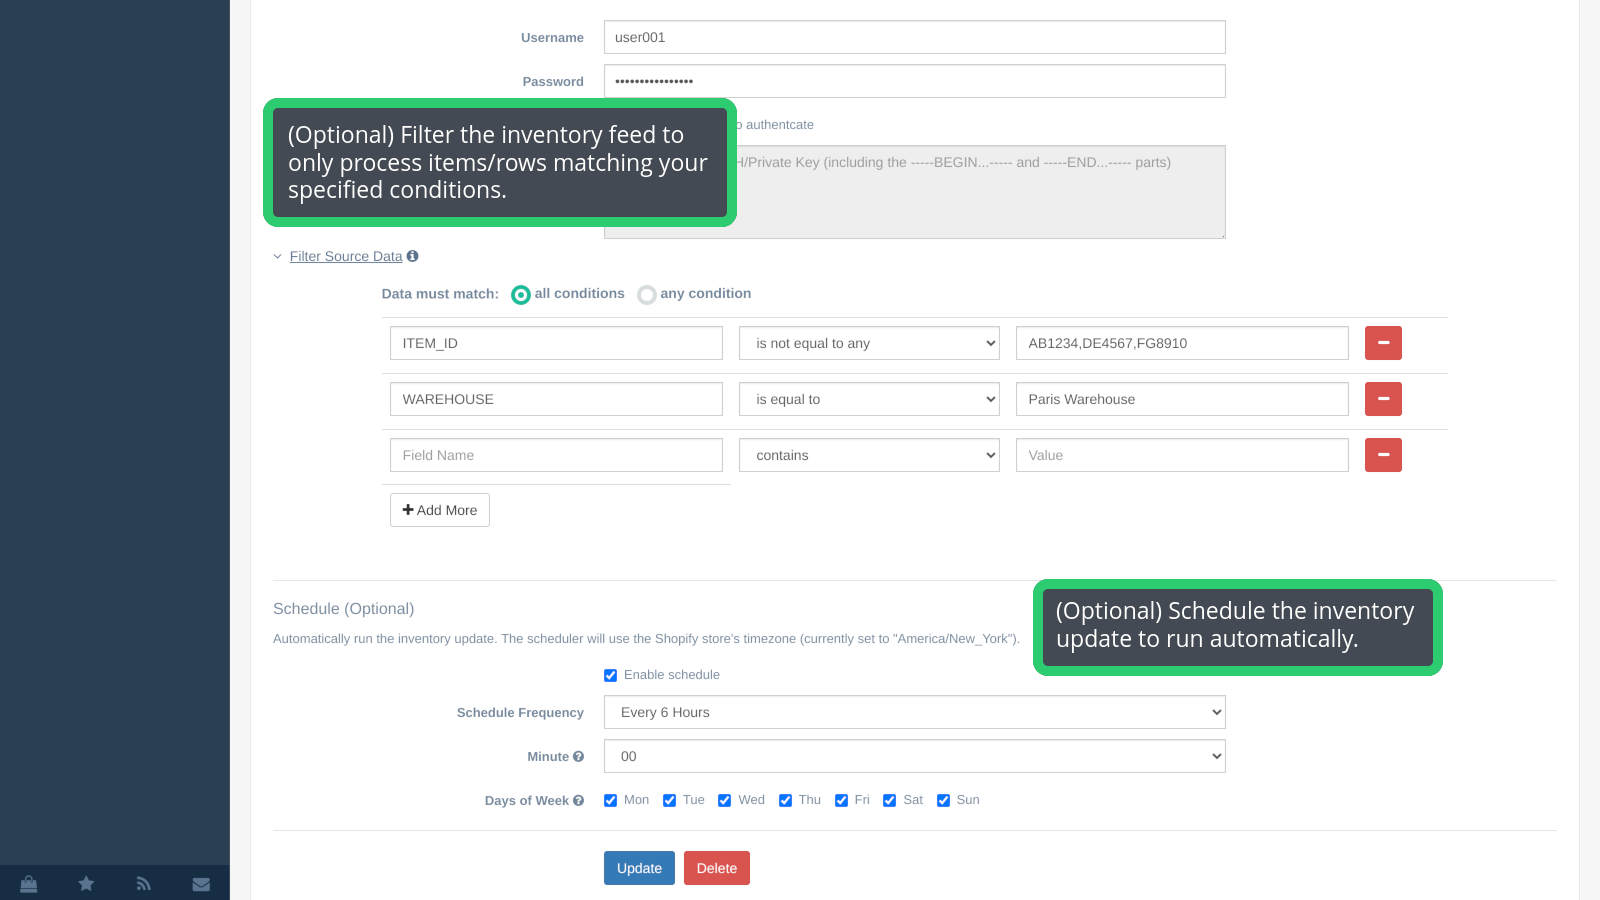Click the help icon next to Days of Week

tap(578, 800)
